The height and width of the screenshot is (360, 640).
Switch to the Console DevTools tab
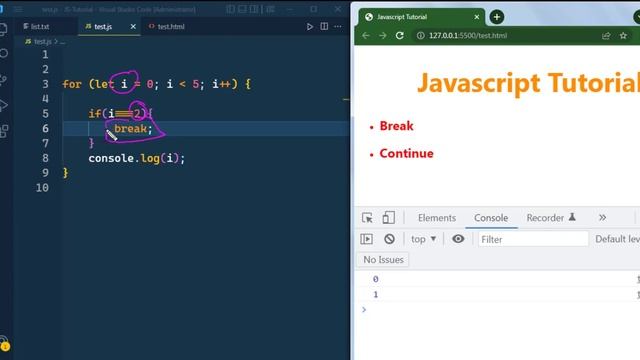pyautogui.click(x=491, y=218)
